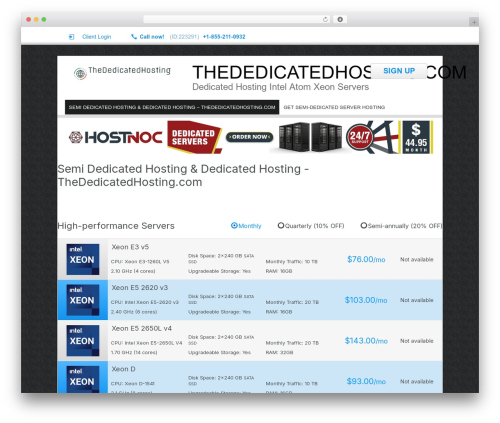Click the browser address bar

pos(237,20)
